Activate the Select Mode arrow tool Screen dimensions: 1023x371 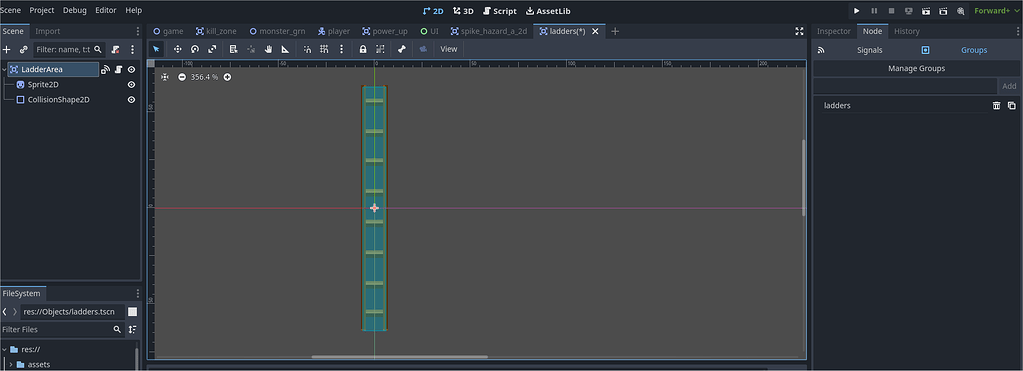(156, 49)
